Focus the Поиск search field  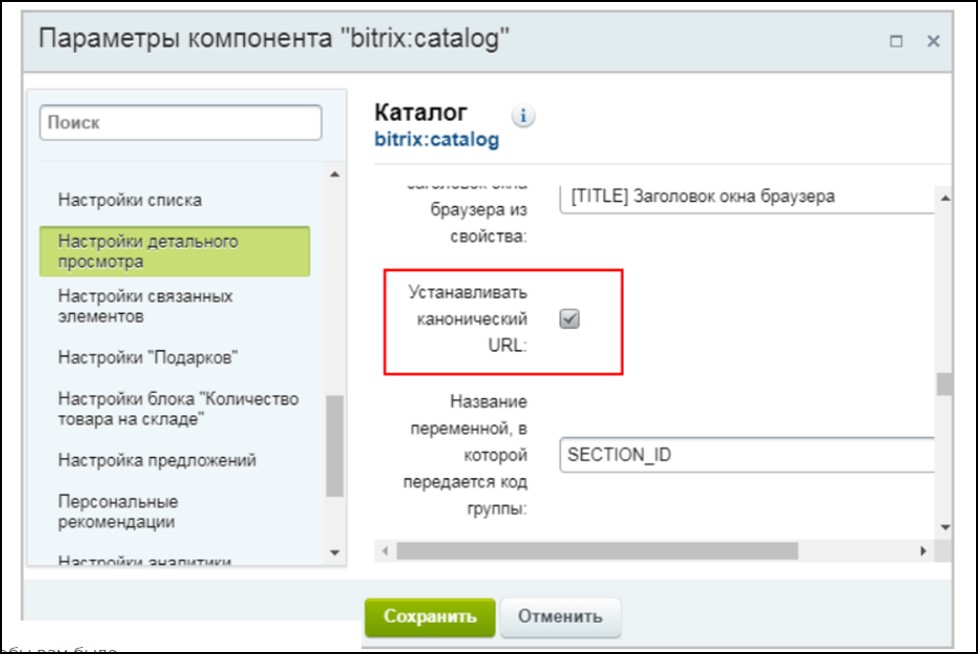point(181,122)
